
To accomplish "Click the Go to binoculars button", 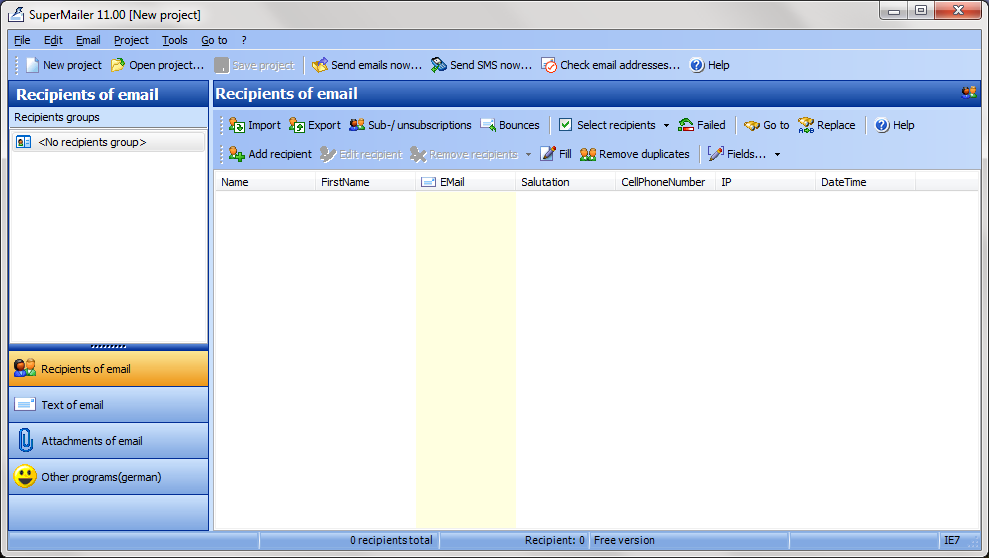I will click(x=766, y=125).
